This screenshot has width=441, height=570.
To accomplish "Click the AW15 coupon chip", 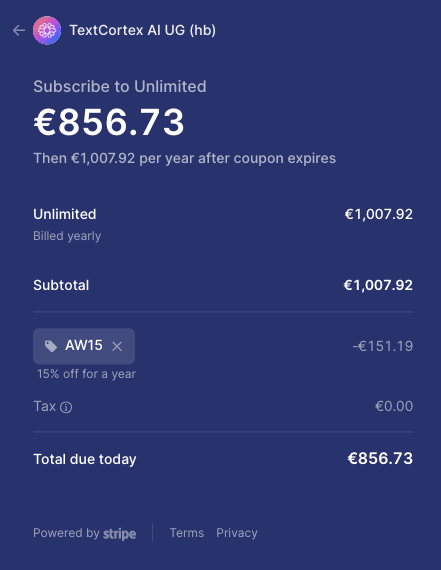I will click(x=84, y=346).
